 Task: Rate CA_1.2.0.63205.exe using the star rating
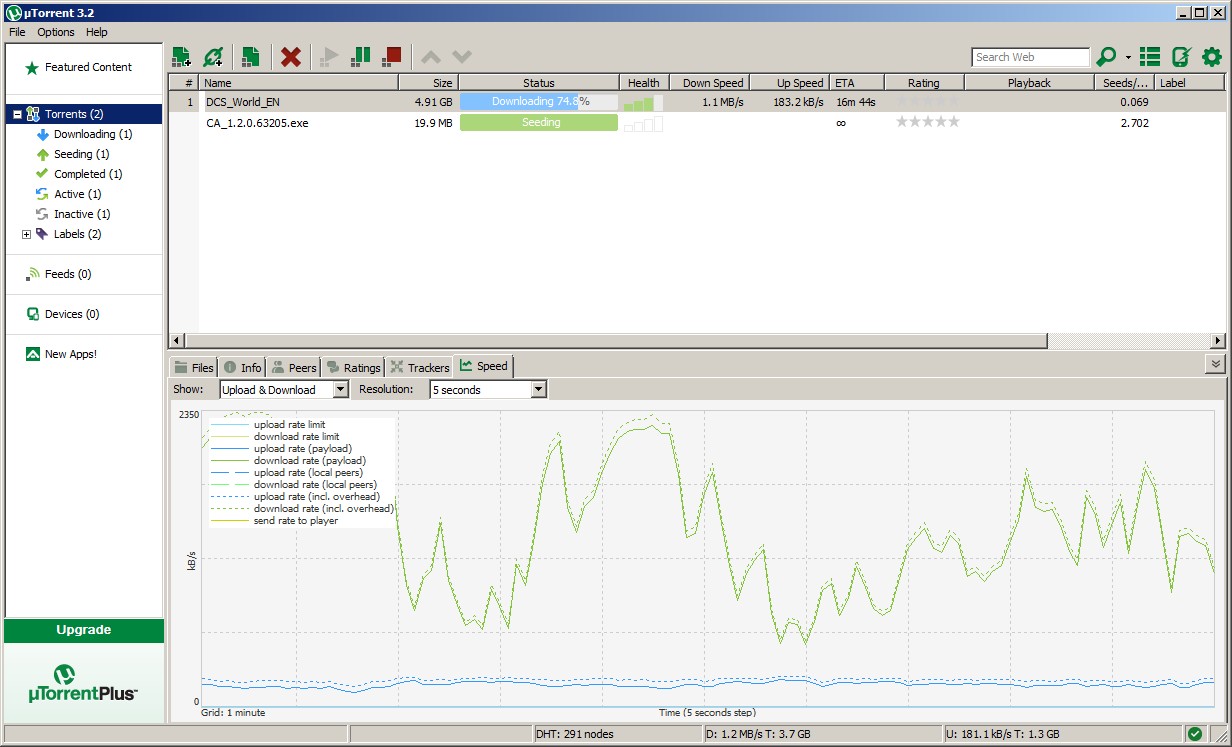(x=927, y=122)
